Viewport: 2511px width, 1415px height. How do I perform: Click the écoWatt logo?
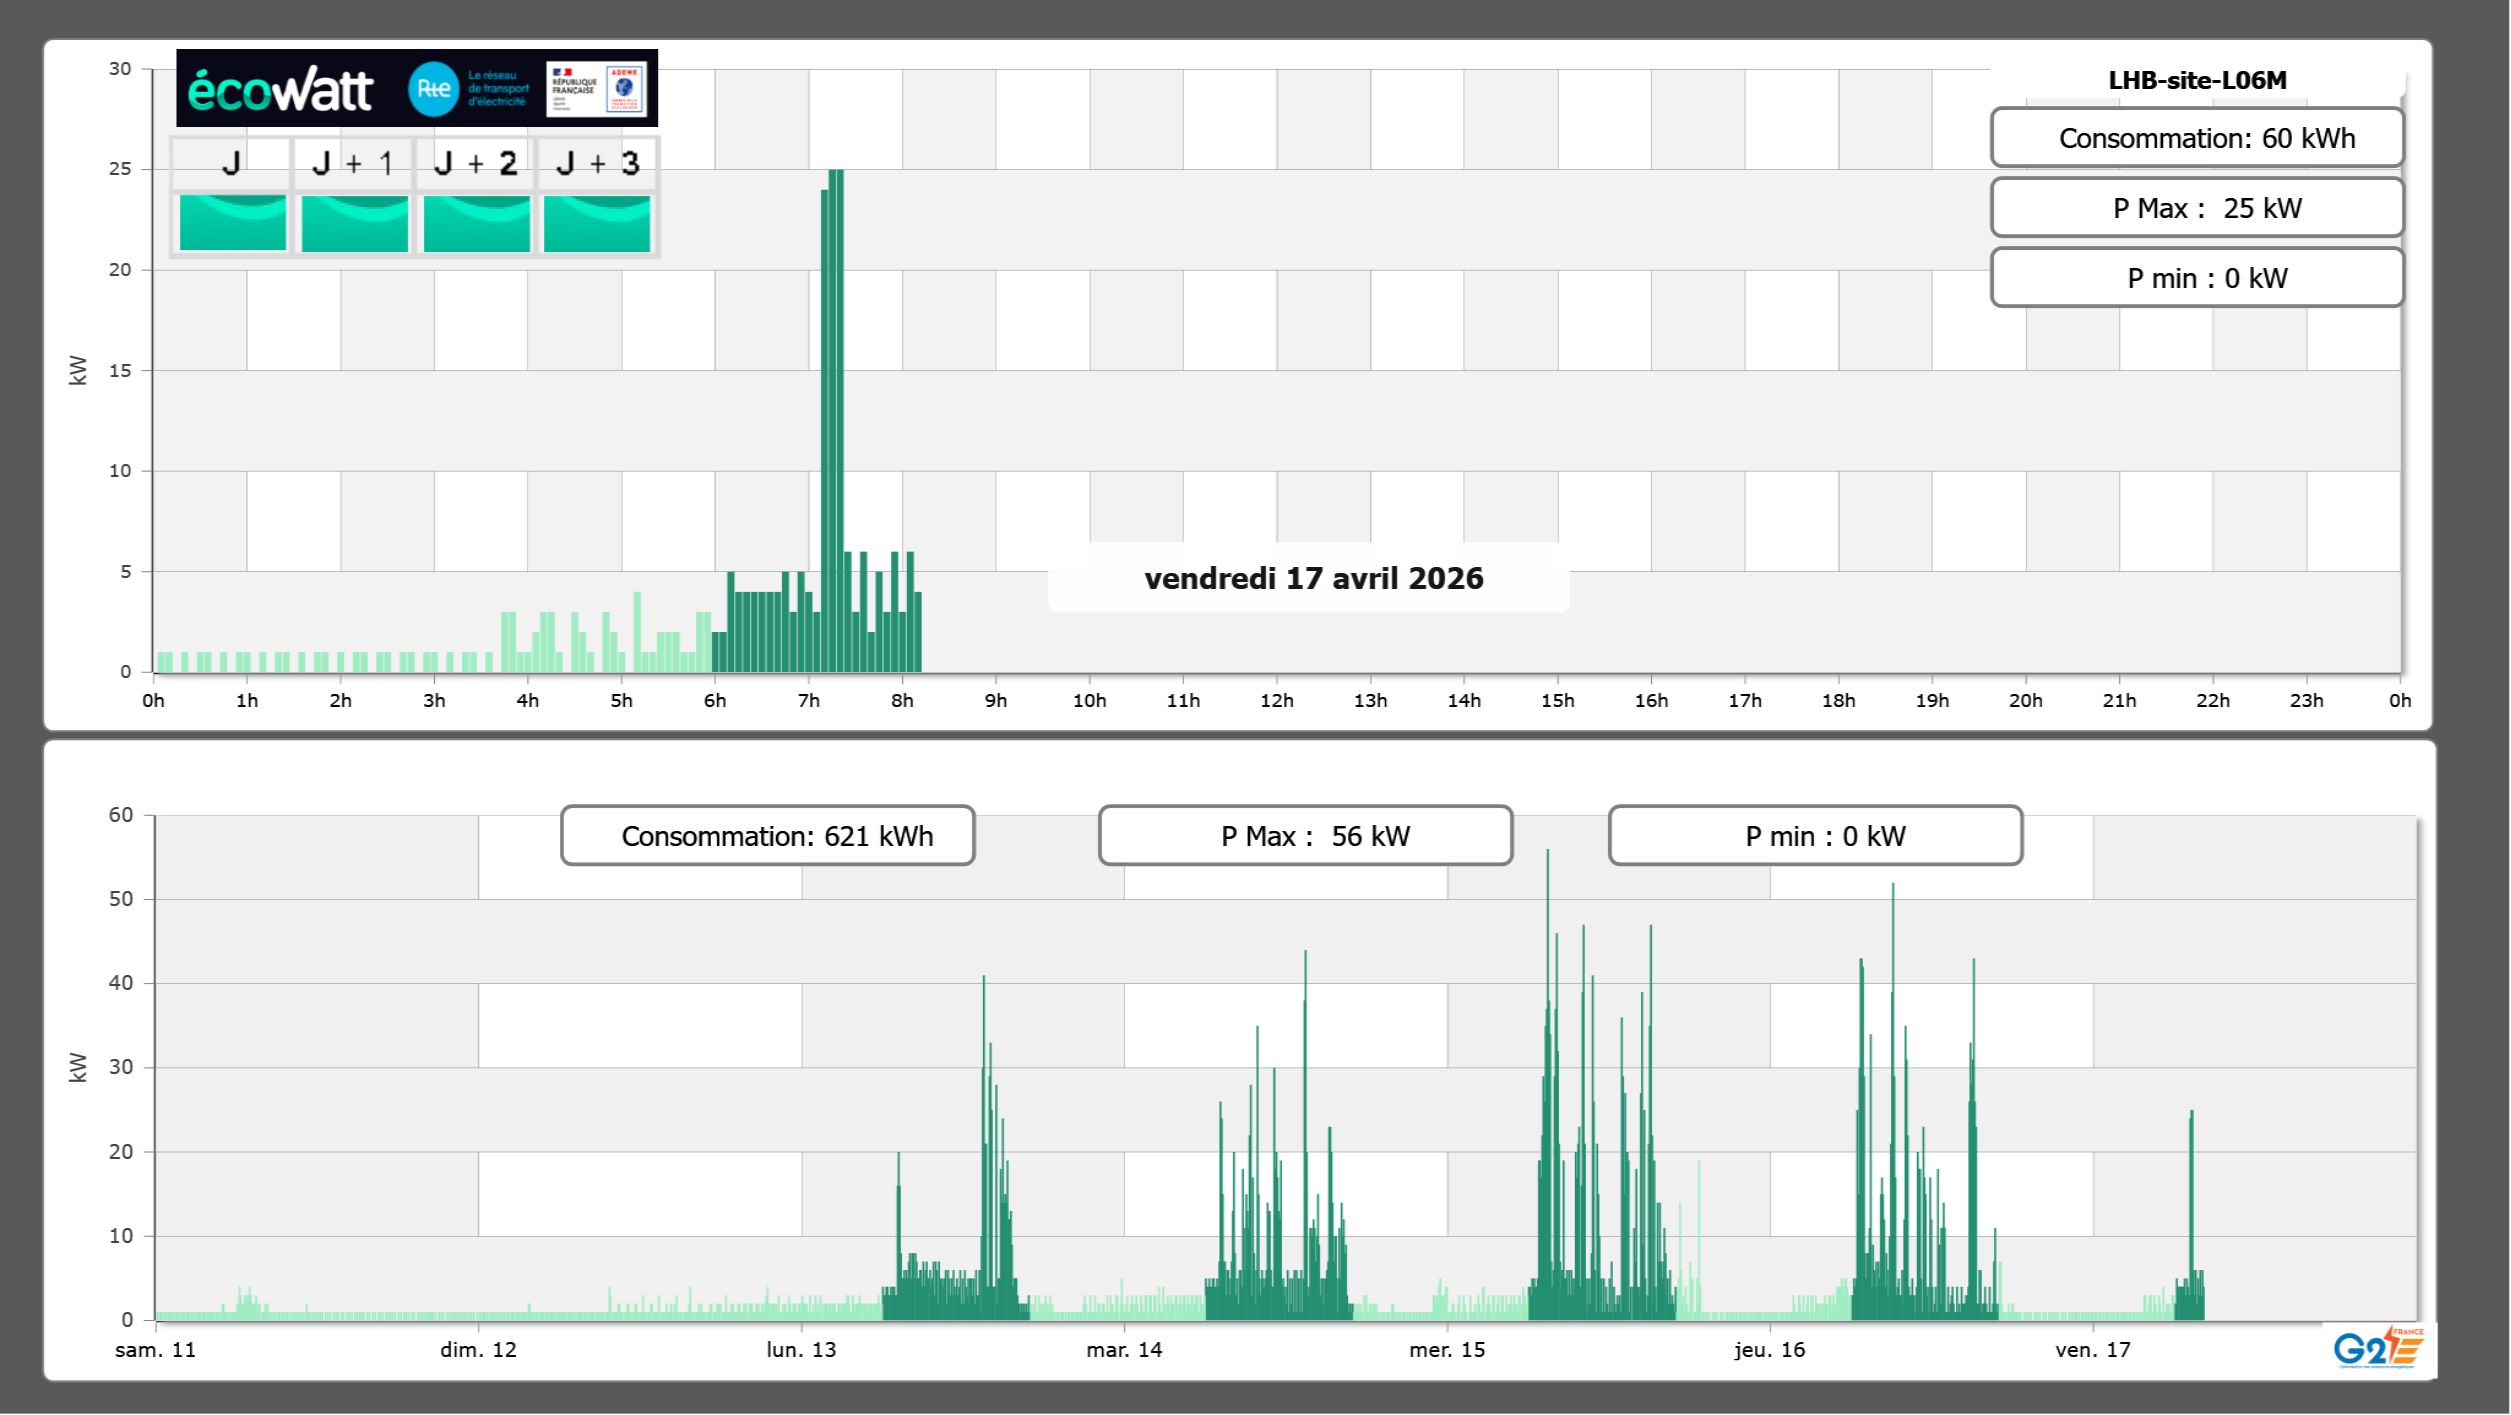280,90
